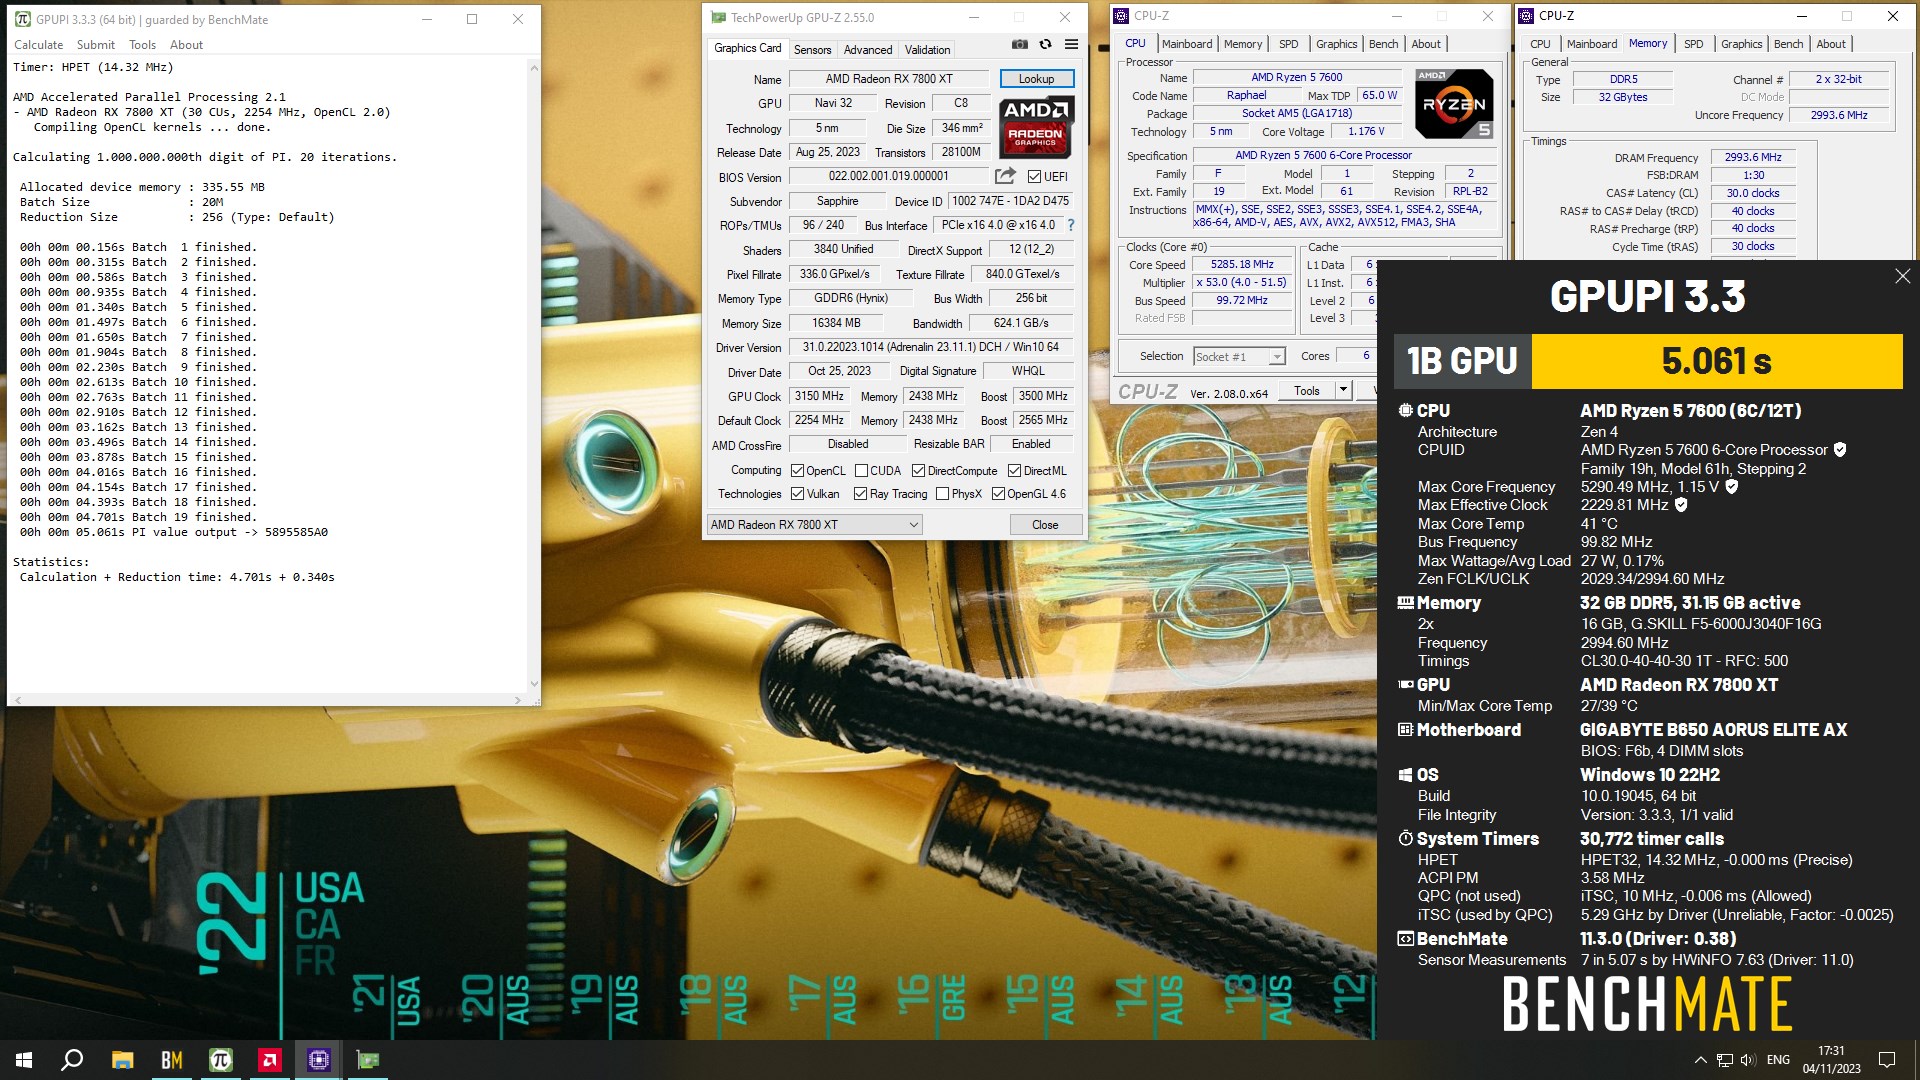Screen dimensions: 1920x1080
Task: Open the Calculate menu in GPUPI
Action: pyautogui.click(x=38, y=45)
